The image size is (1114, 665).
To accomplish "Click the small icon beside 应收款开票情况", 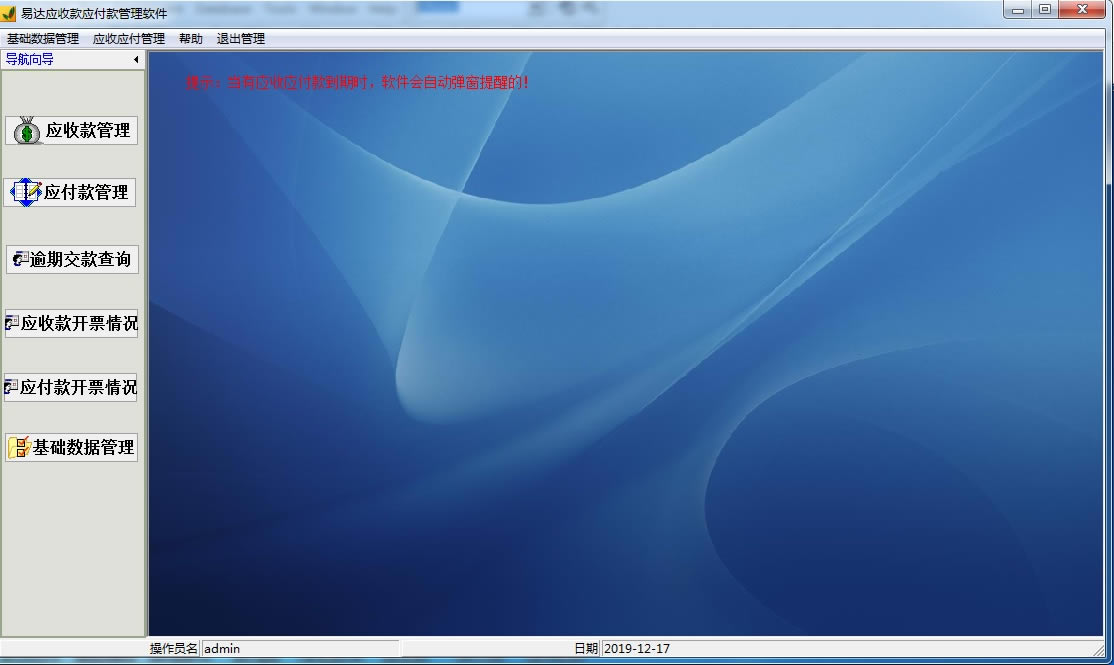I will pos(11,323).
